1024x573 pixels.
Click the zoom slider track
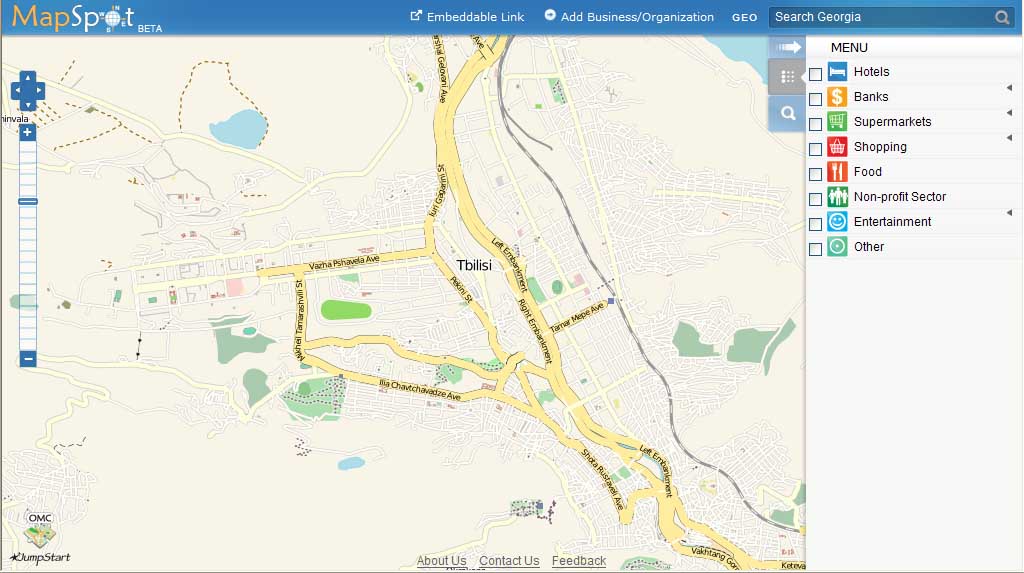click(x=27, y=246)
